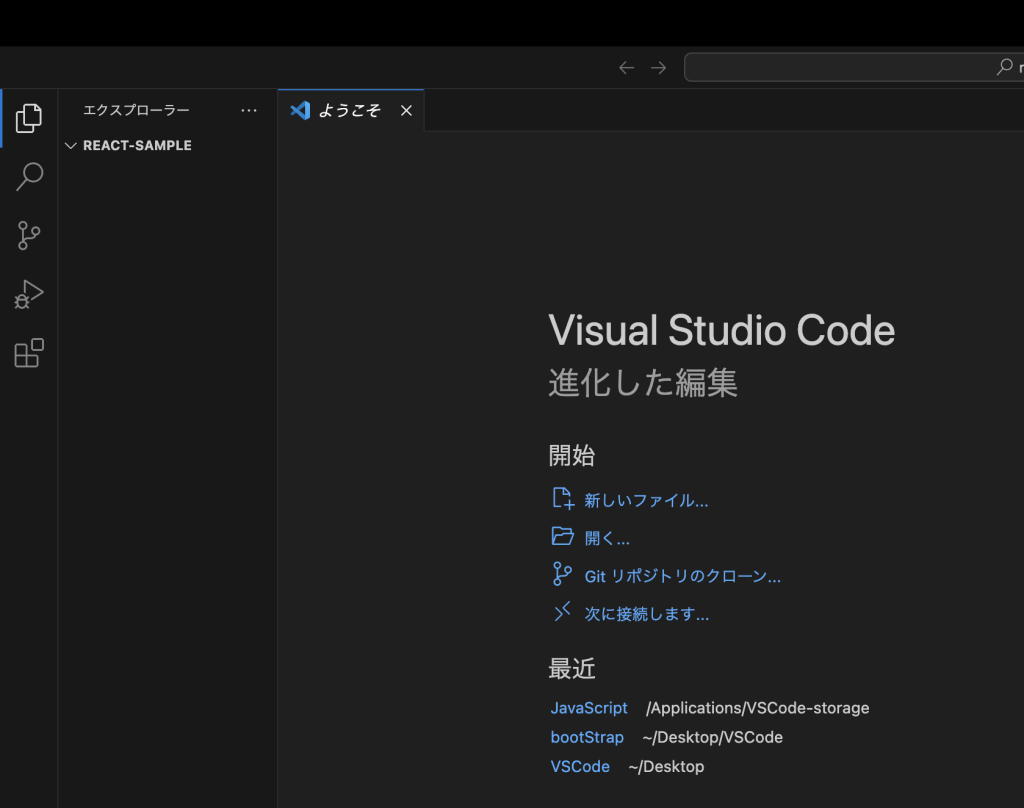
Task: Open recent JavaScript folder
Action: [589, 708]
